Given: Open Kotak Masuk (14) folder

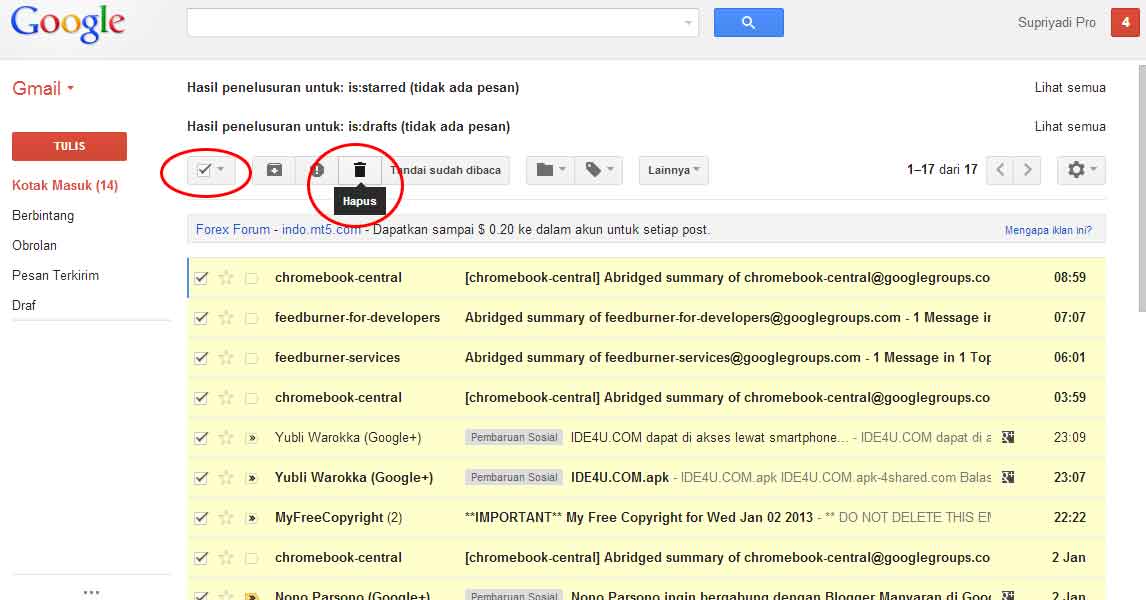Looking at the screenshot, I should pyautogui.click(x=65, y=186).
